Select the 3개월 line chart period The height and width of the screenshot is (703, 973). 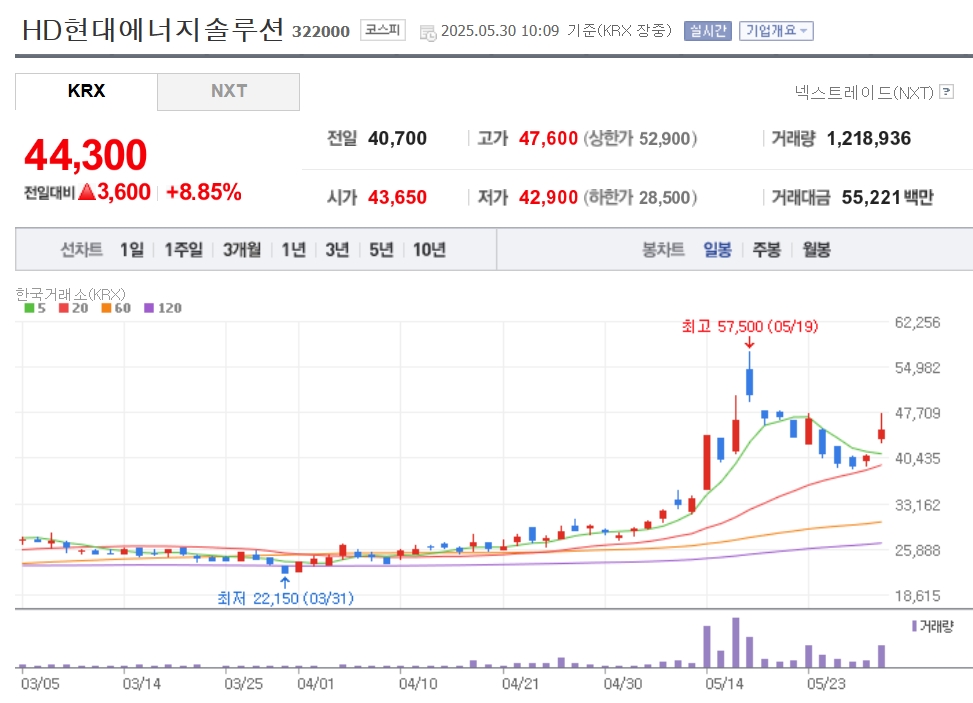(242, 250)
